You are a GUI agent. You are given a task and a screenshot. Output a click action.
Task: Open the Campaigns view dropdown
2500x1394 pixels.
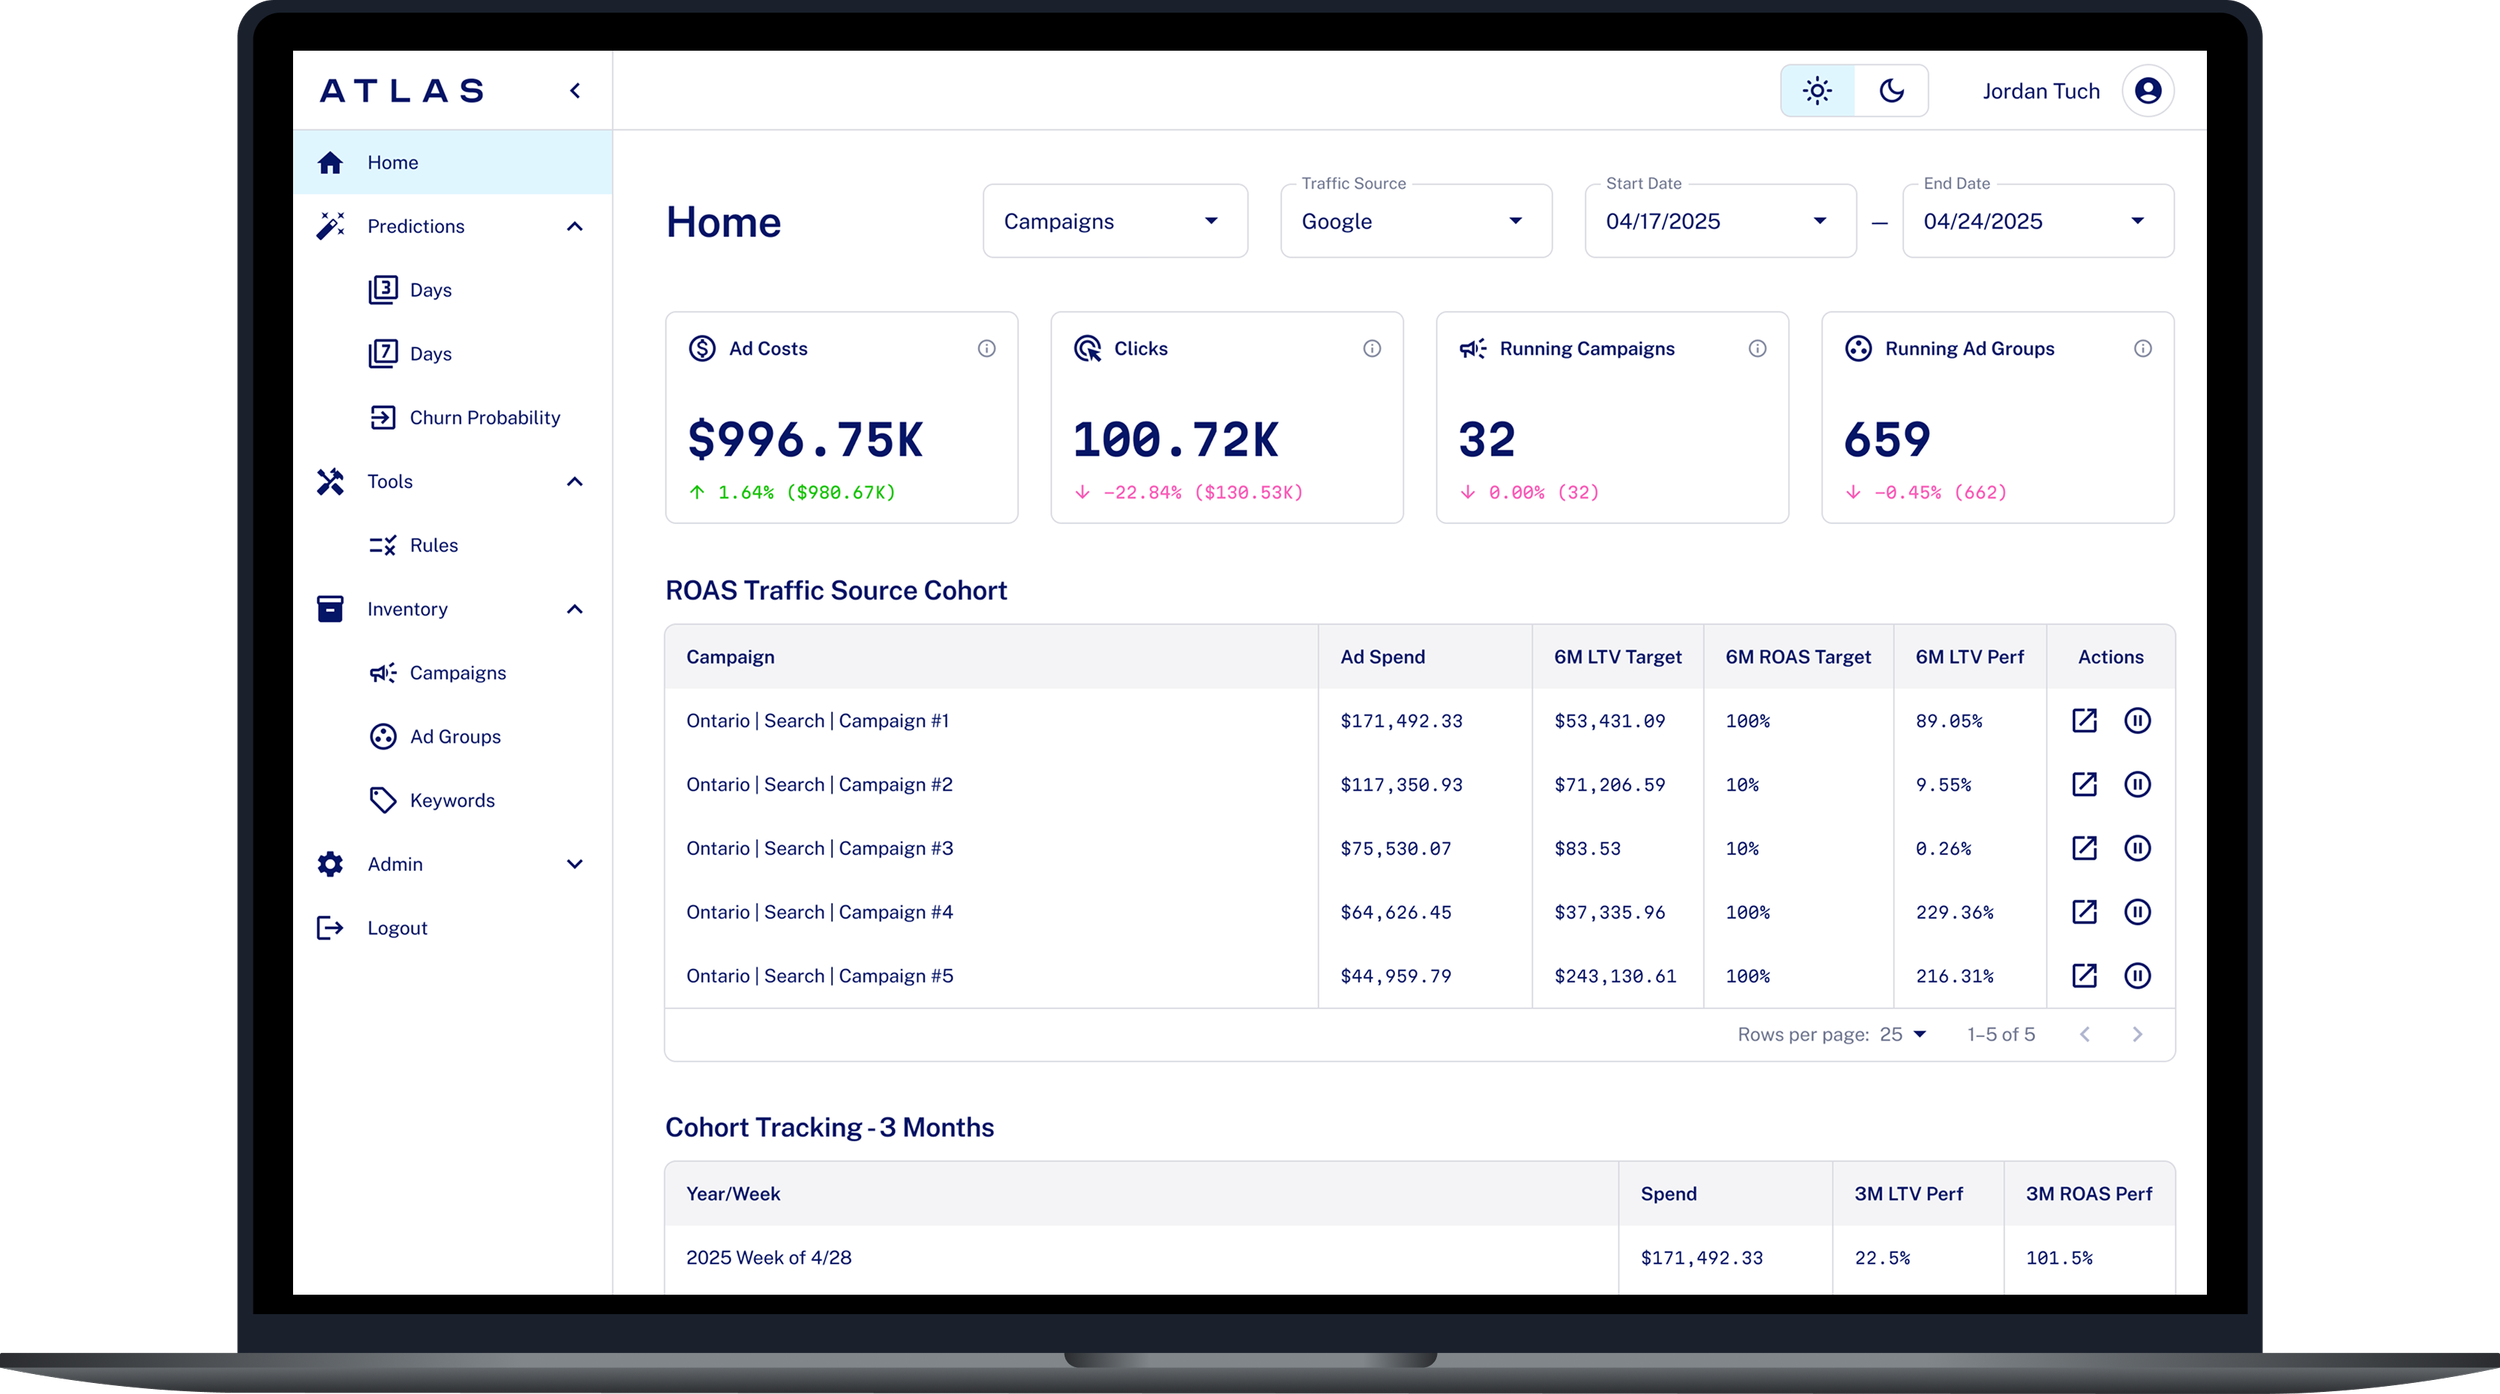pos(1114,221)
